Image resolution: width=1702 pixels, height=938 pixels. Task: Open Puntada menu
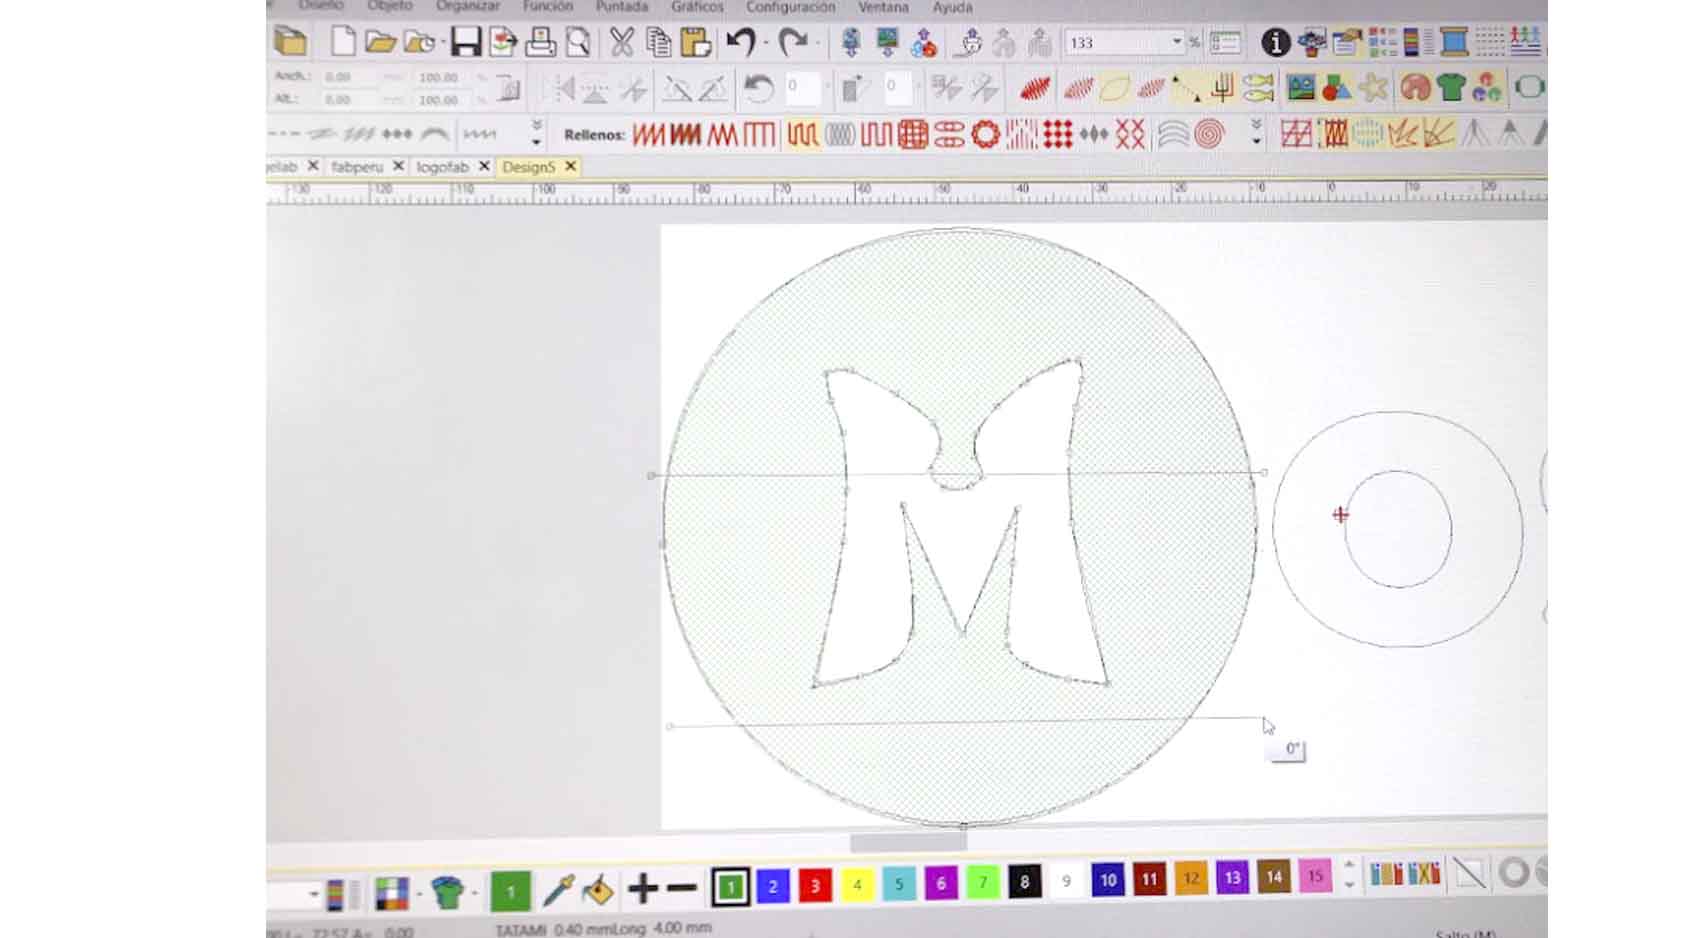pos(622,7)
